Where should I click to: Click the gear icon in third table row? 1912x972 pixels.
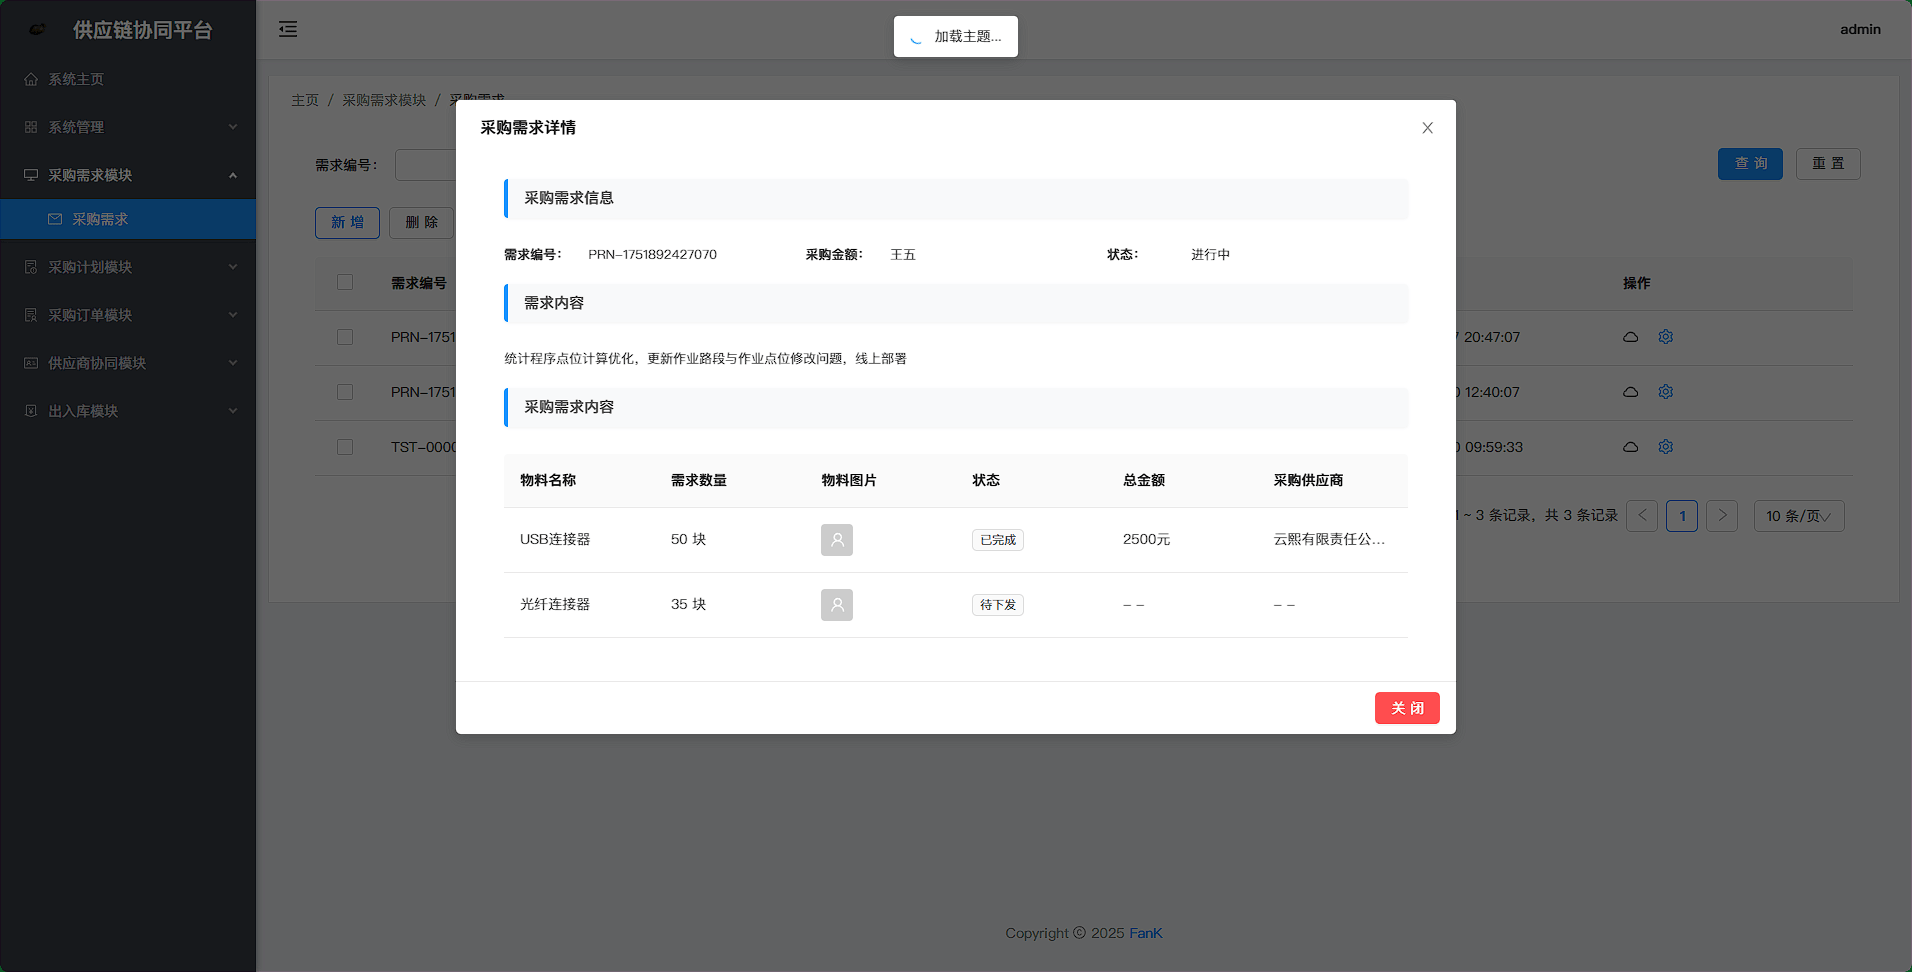[1665, 447]
